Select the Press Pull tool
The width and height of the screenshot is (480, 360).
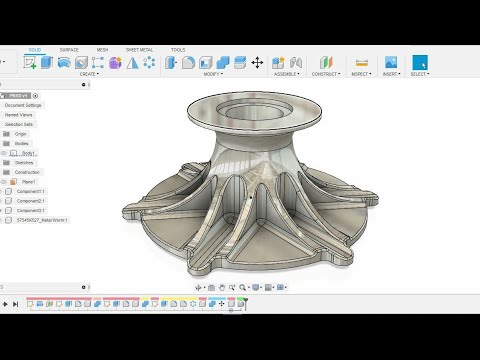coord(171,62)
